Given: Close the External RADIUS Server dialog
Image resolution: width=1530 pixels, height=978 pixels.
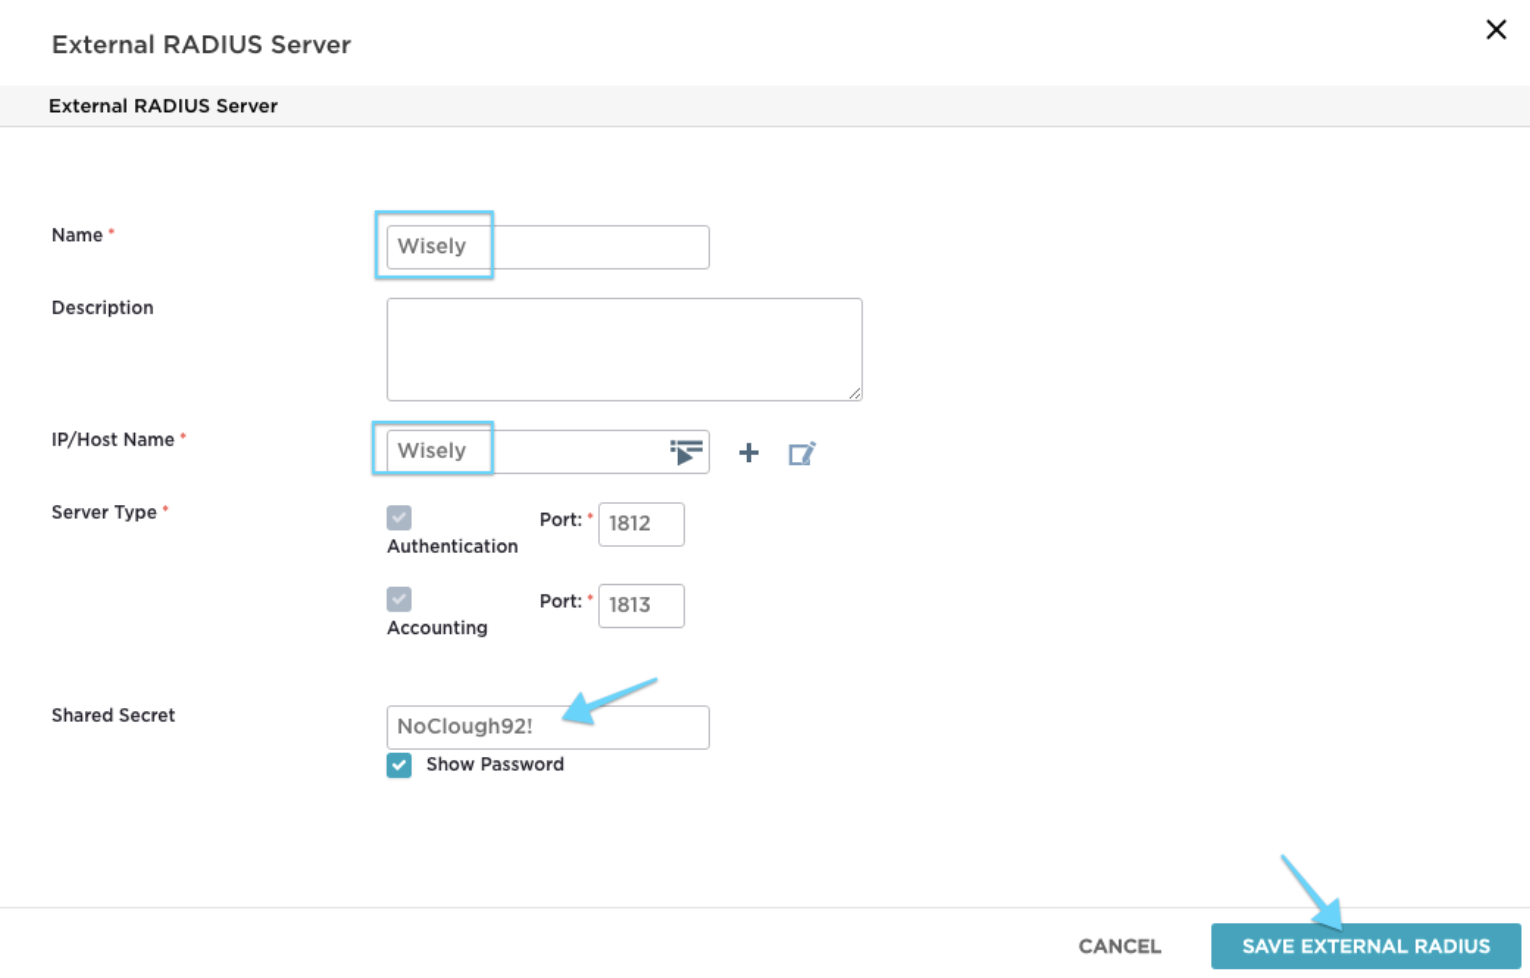Looking at the screenshot, I should click(x=1496, y=30).
